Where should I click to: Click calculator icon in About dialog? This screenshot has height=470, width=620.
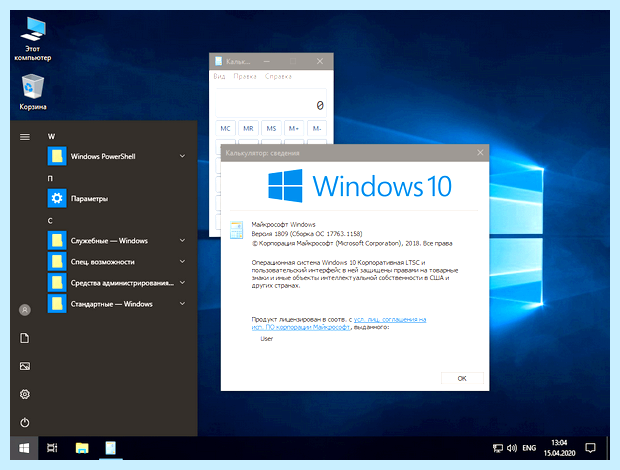tap(236, 230)
